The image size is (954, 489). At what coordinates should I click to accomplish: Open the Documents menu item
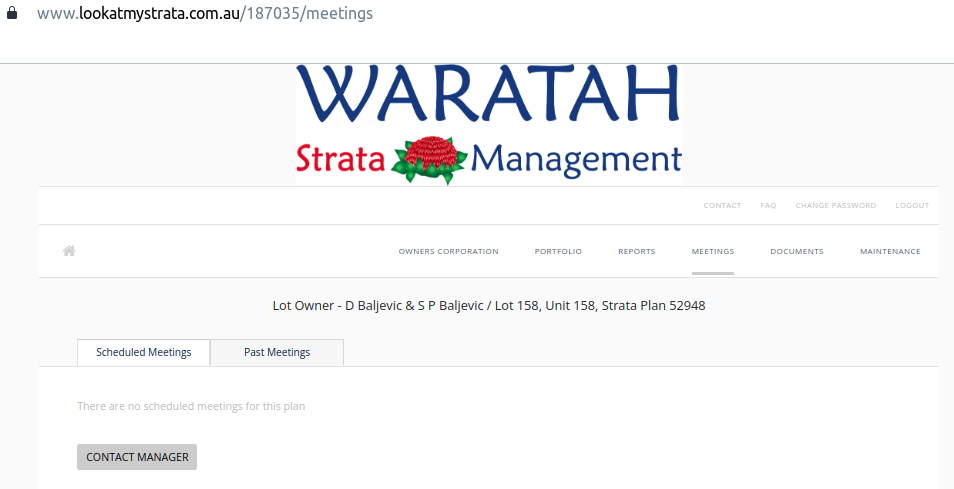pyautogui.click(x=796, y=251)
